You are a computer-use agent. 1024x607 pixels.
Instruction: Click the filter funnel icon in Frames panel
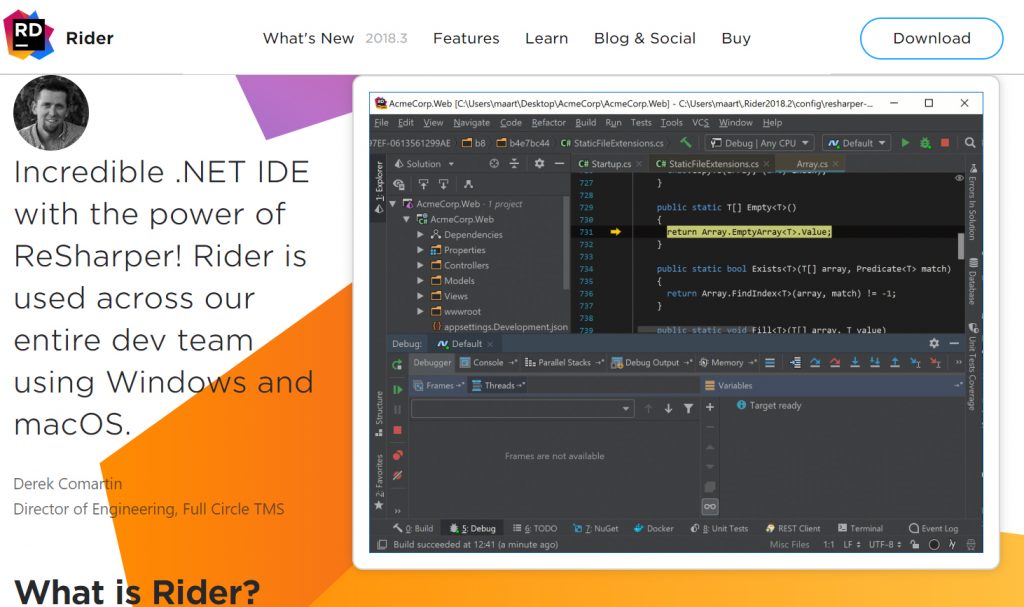[688, 408]
